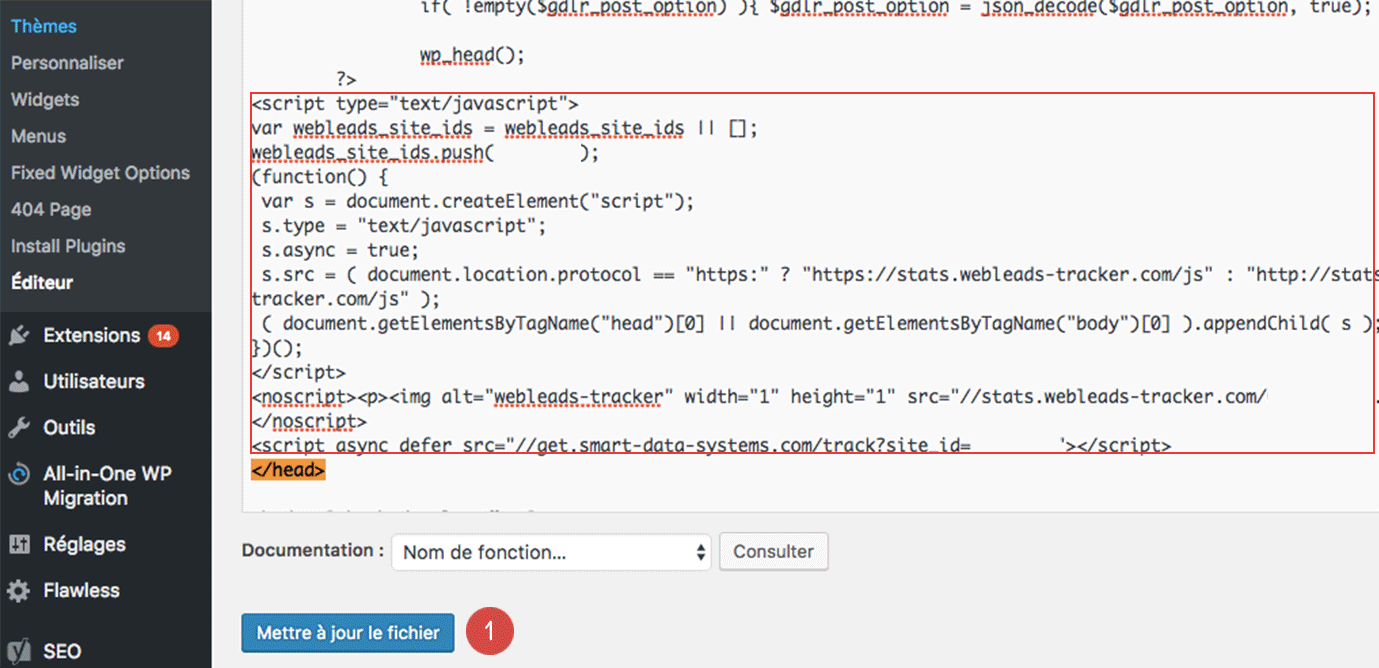Click the var webleads_site_ids declaration line
This screenshot has width=1379, height=668.
click(x=505, y=128)
